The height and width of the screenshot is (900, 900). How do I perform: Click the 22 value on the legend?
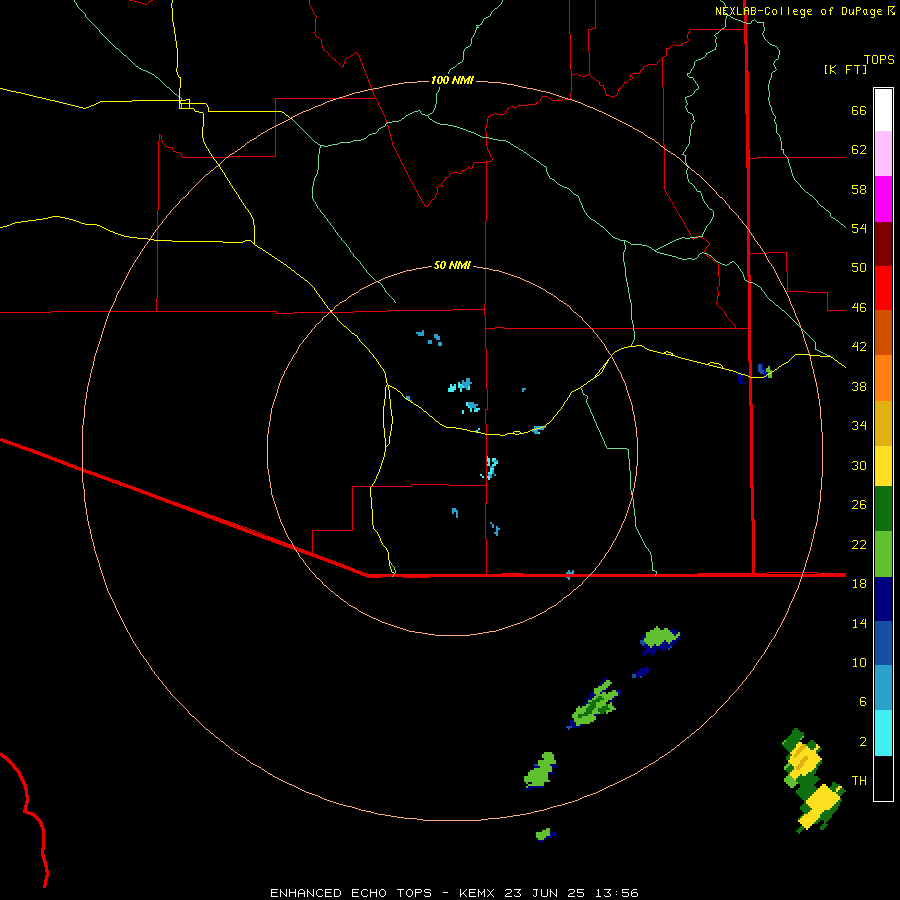(x=859, y=544)
